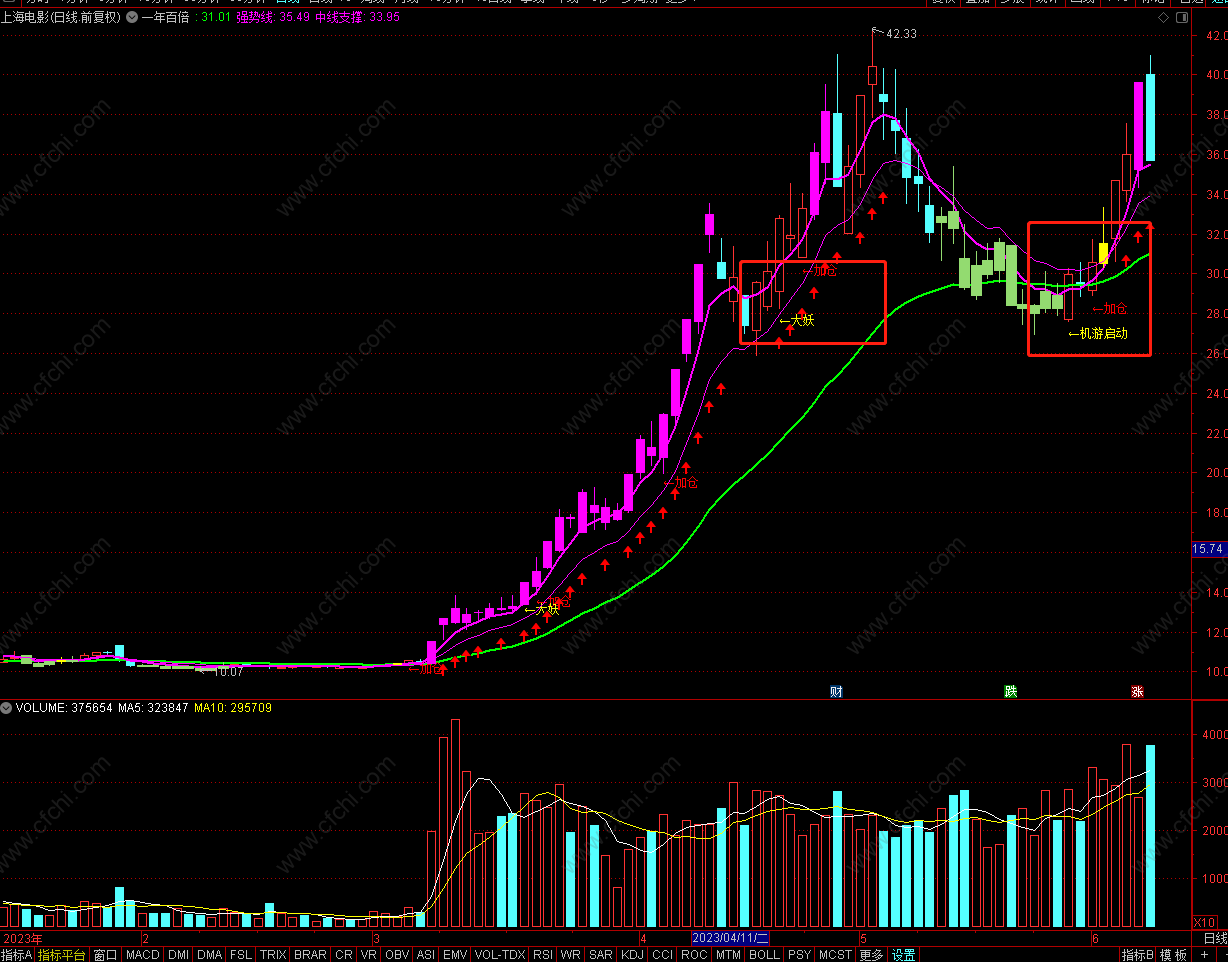1228x962 pixels.
Task: Click the 中线支撑: 33.95 legend value
Action: (357, 17)
